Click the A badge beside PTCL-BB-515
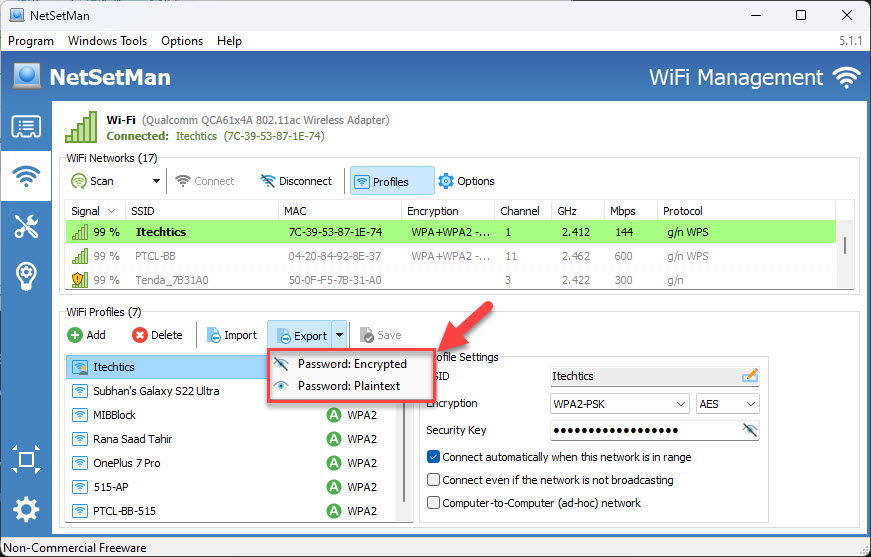Screen dimensions: 871x557 [333, 510]
